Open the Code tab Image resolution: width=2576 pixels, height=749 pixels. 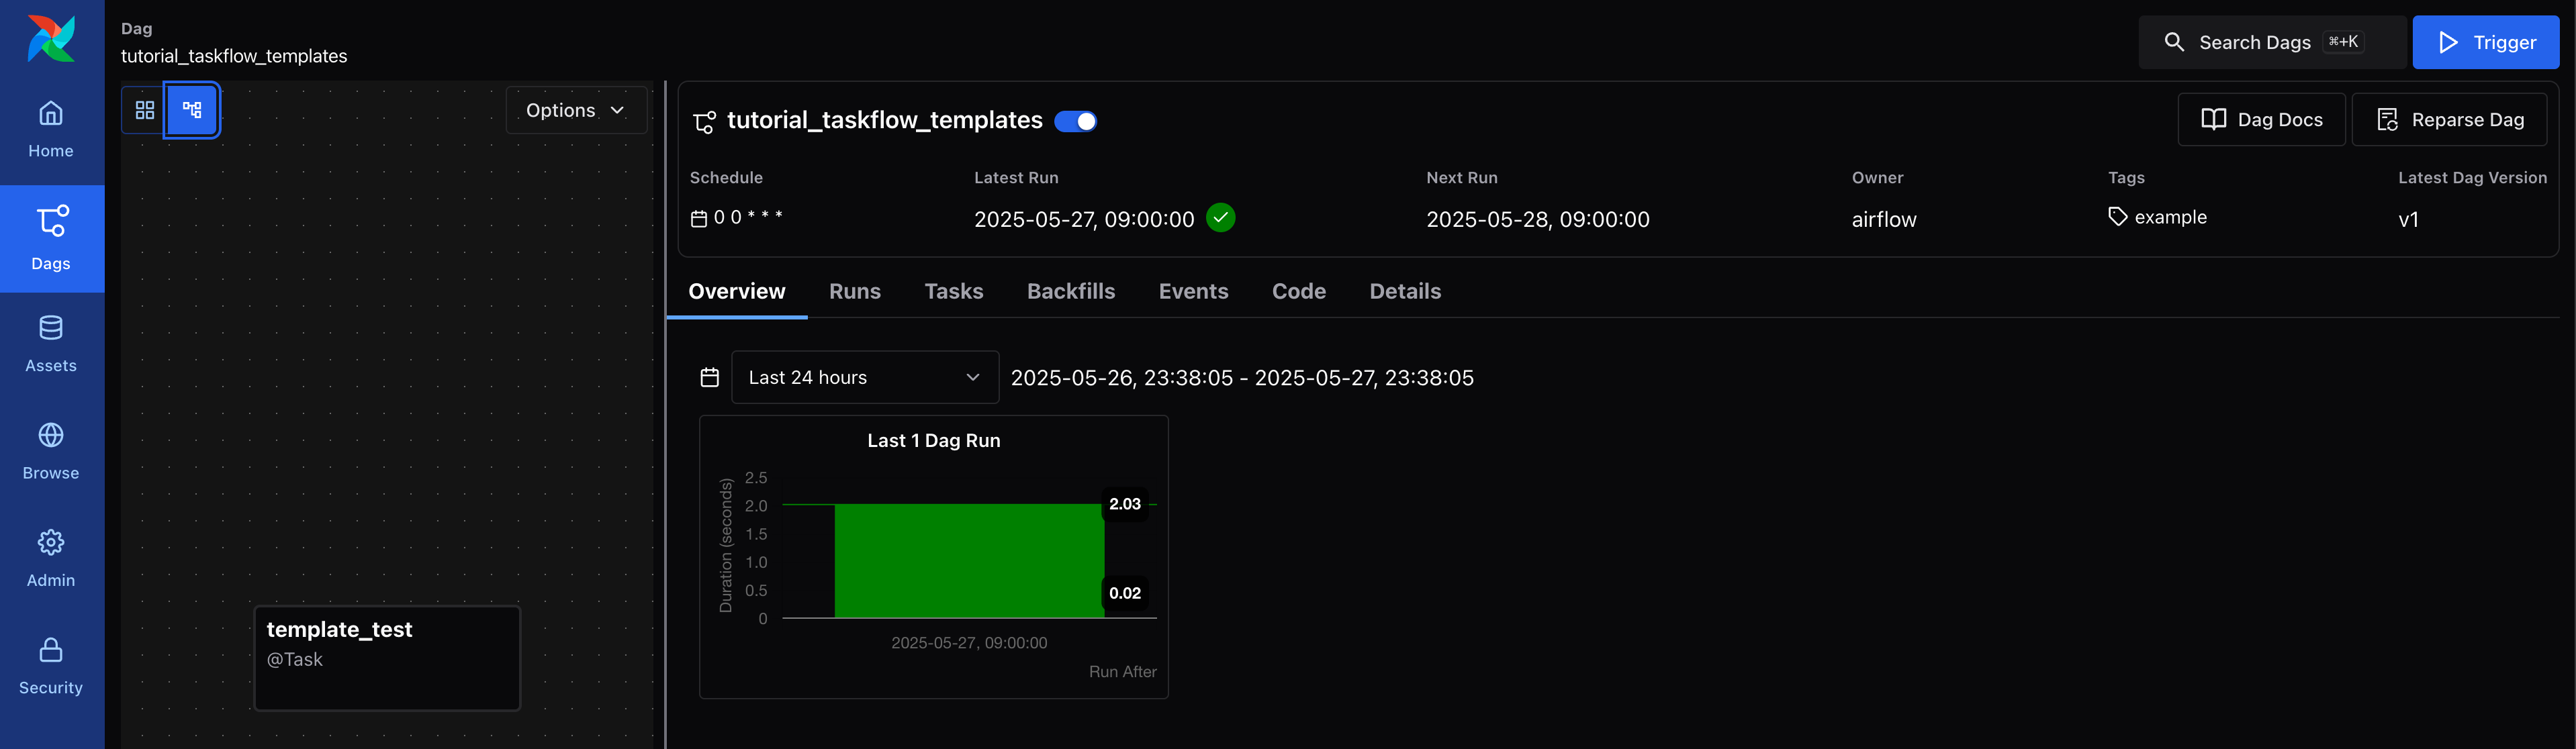click(x=1298, y=291)
